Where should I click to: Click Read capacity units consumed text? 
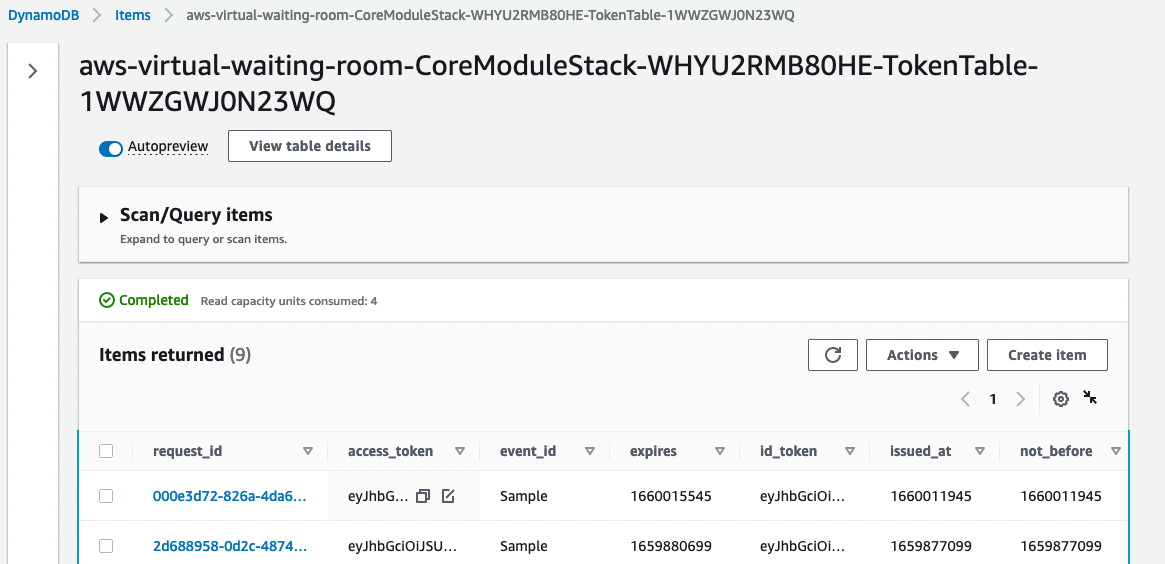(x=289, y=301)
